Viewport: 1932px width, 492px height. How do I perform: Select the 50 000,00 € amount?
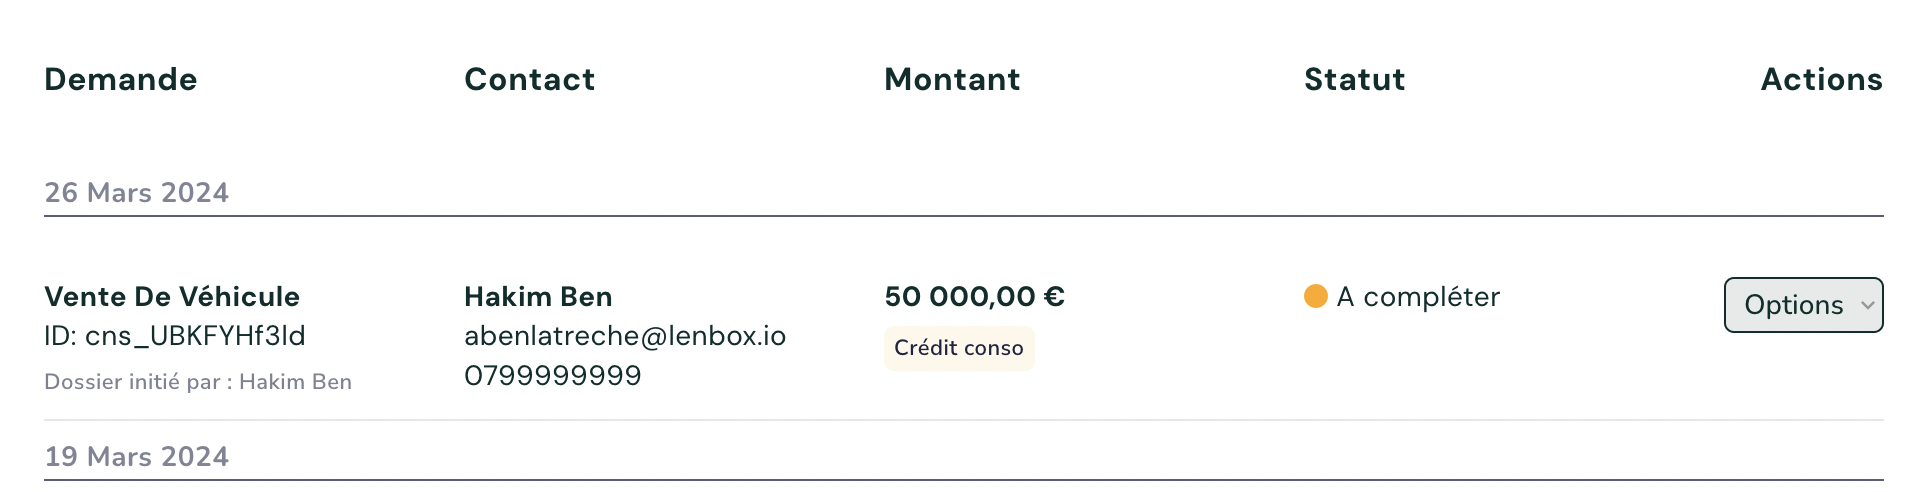click(962, 296)
